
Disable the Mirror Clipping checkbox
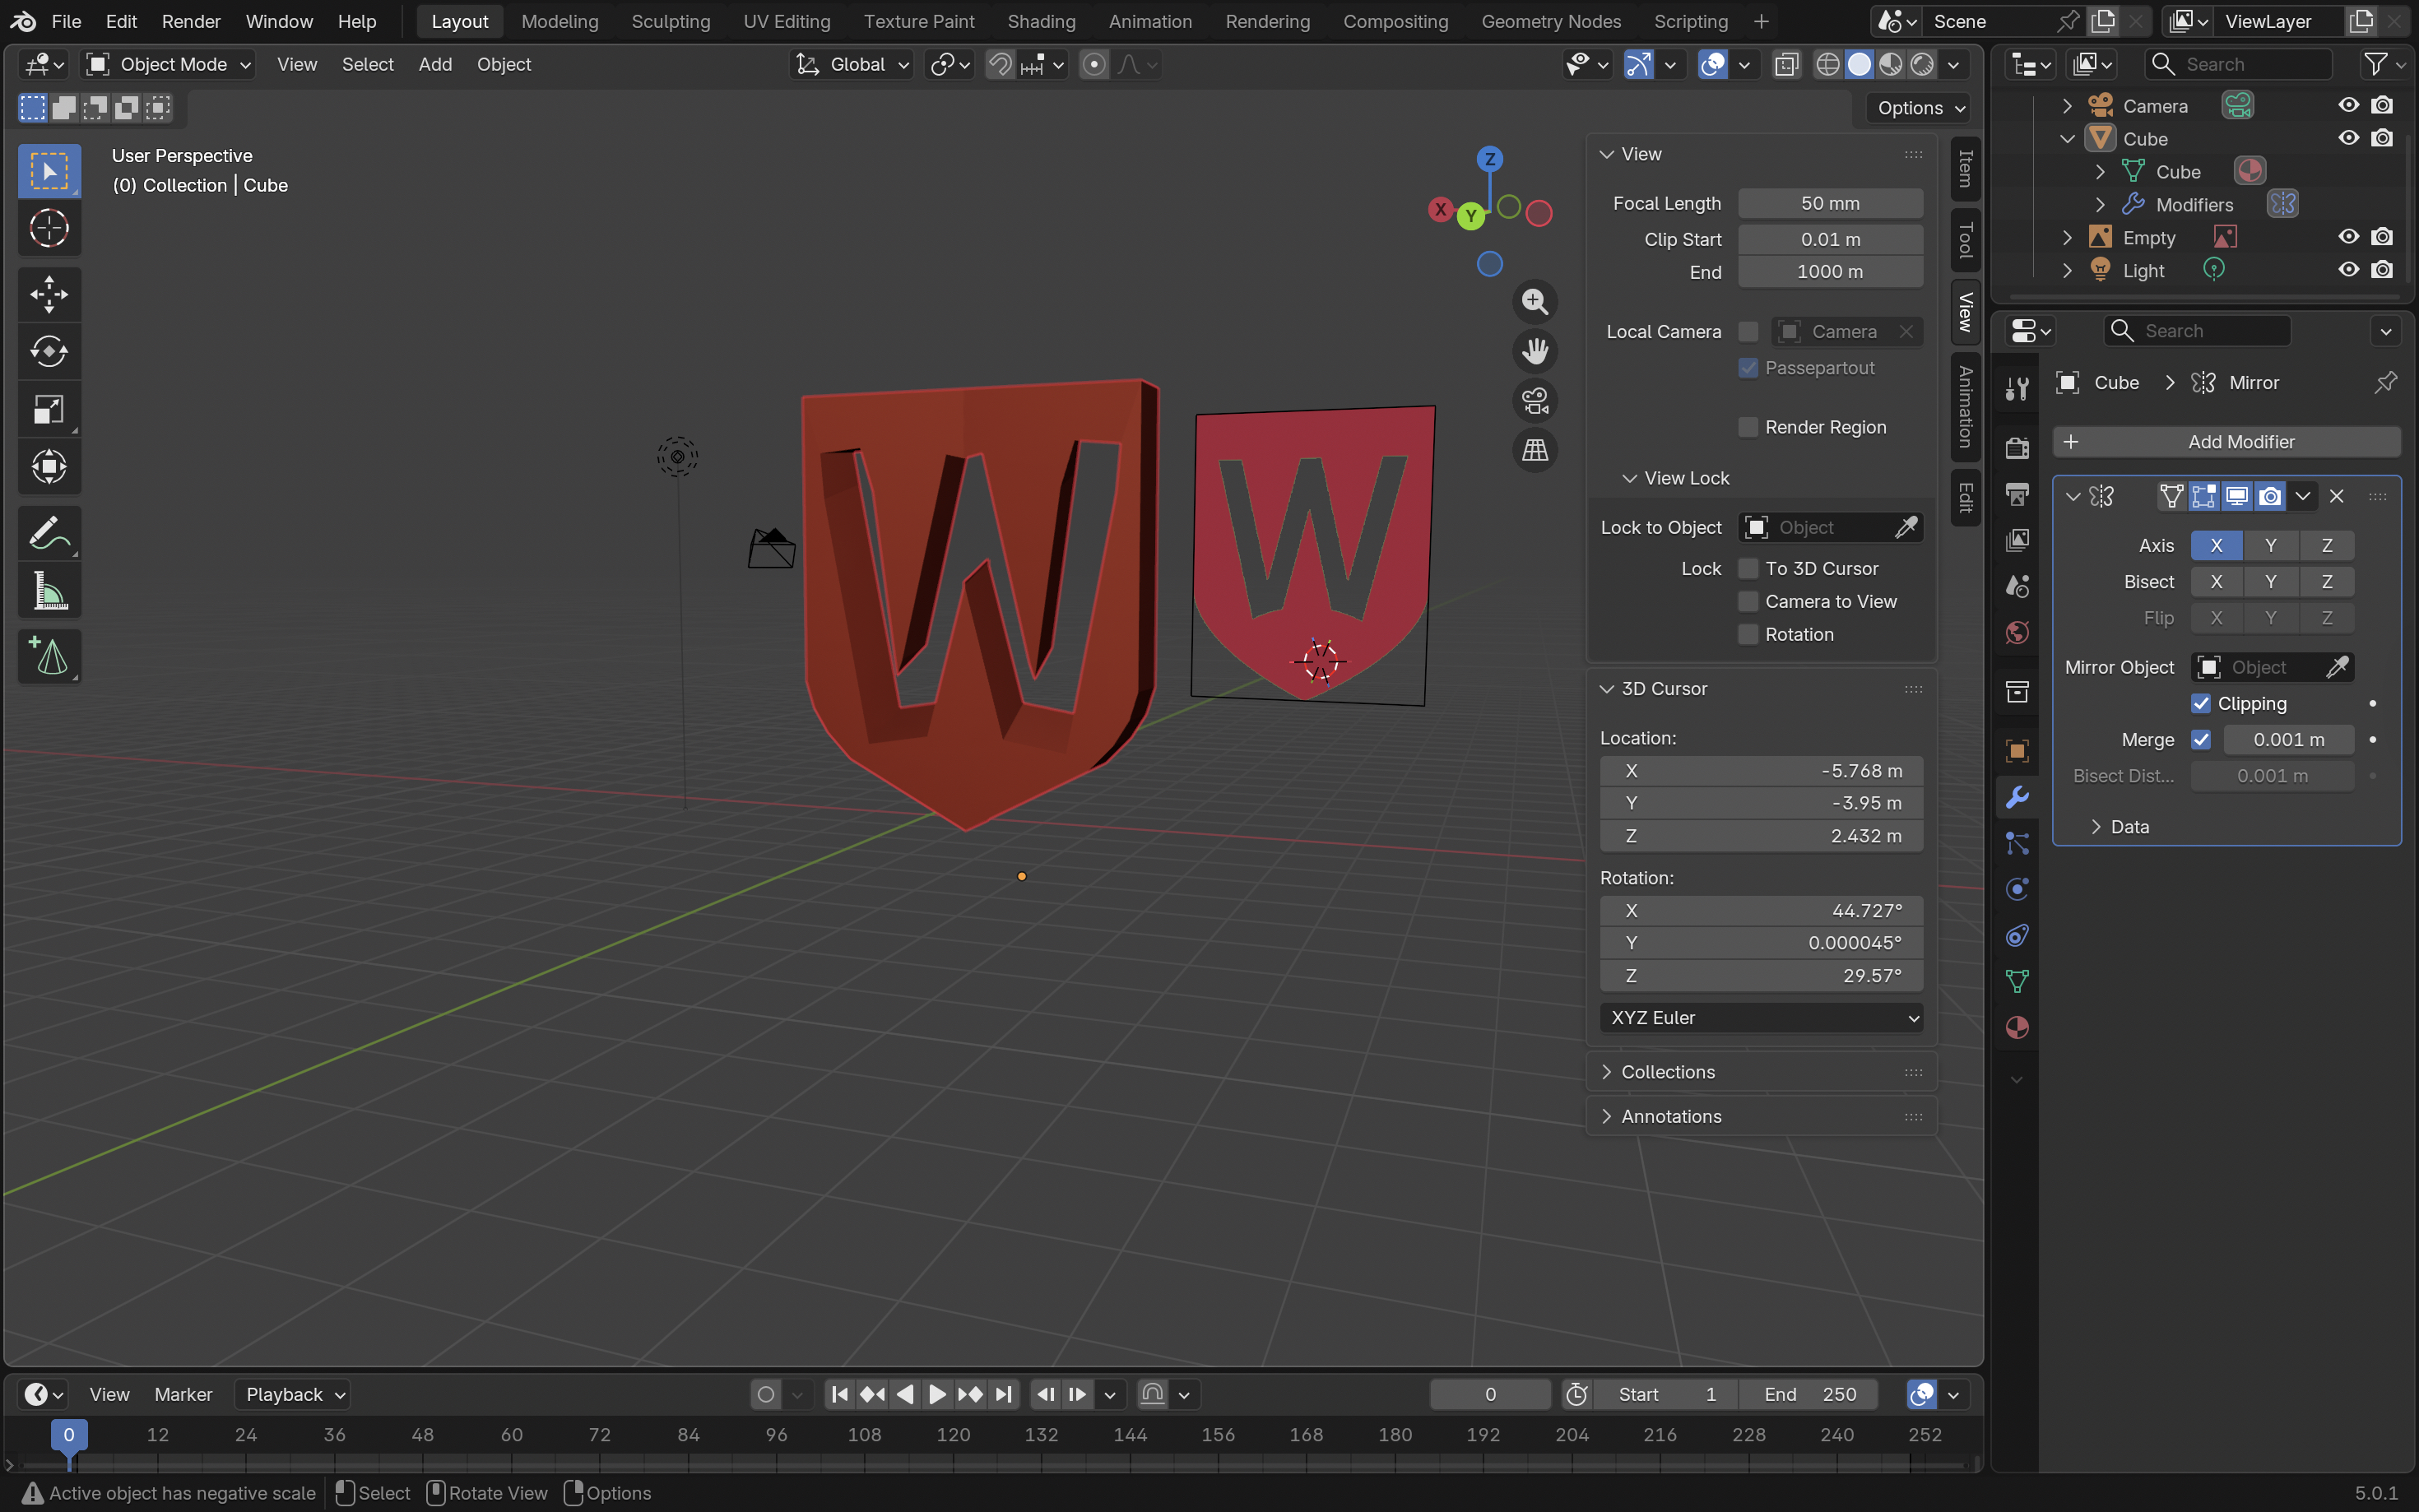click(2200, 703)
